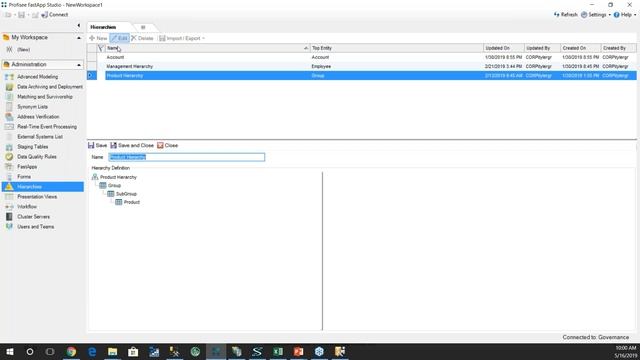The image size is (640, 360).
Task: Open FastApps section
Action: (27, 167)
